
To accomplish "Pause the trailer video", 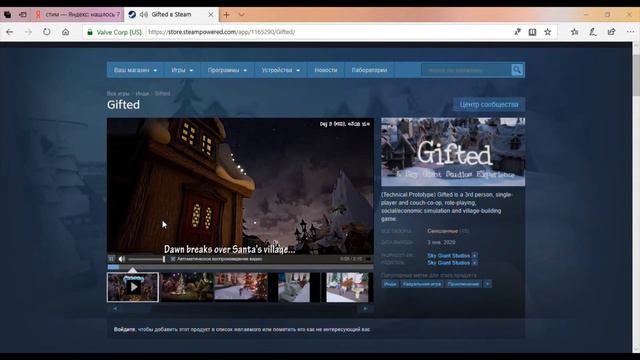I will pos(111,259).
